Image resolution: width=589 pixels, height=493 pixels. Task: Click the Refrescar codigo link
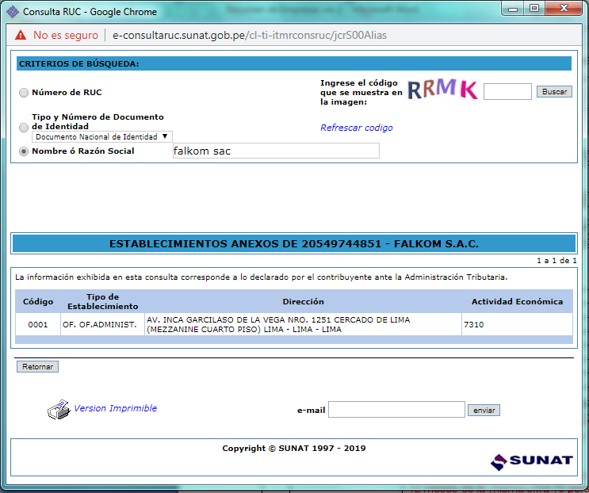tap(356, 128)
